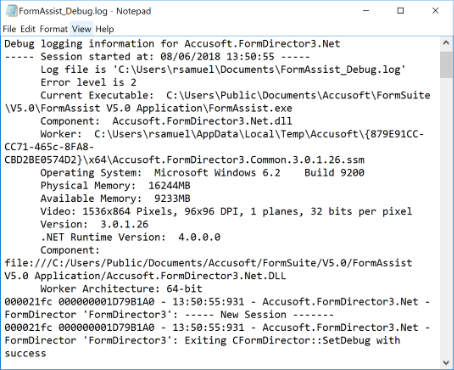
Task: Click the 'Current Executable:' text
Action: 97,95
